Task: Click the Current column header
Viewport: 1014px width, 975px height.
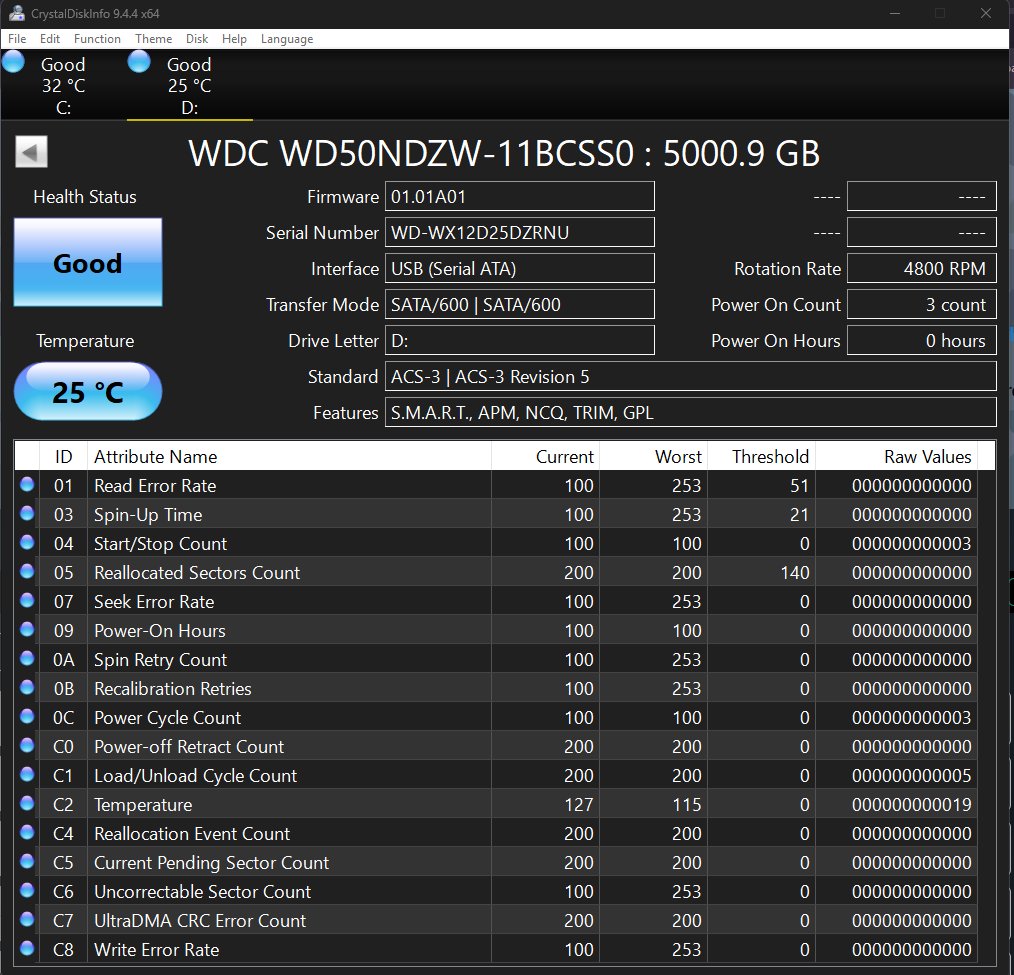Action: point(546,456)
